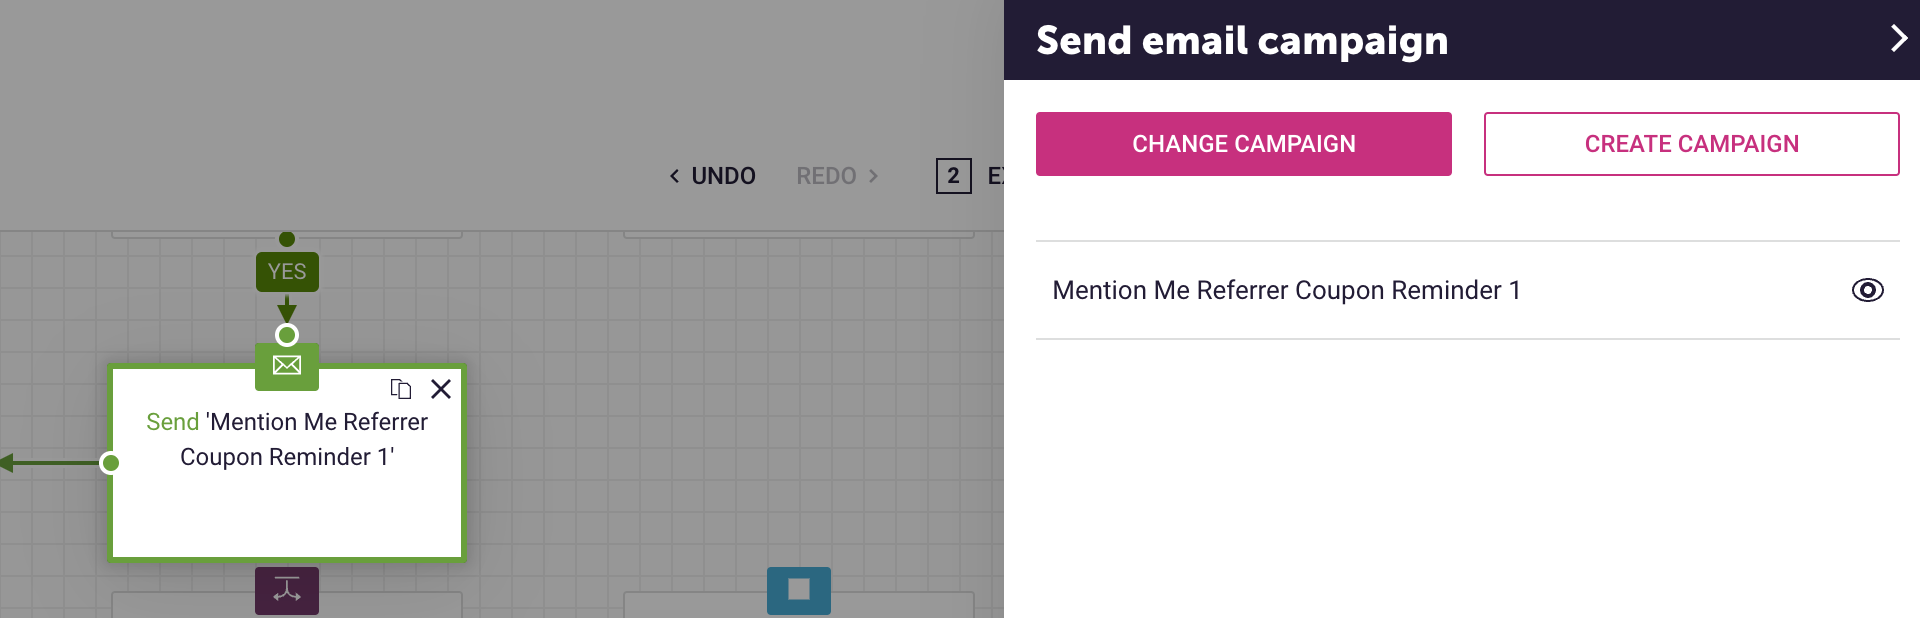
Task: Click the number 2 box in toolbar
Action: (953, 176)
